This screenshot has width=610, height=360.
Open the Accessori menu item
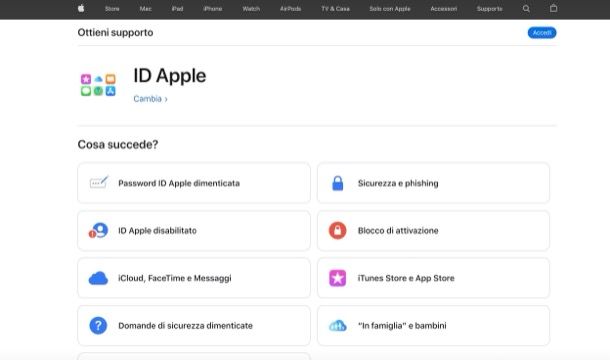443,9
